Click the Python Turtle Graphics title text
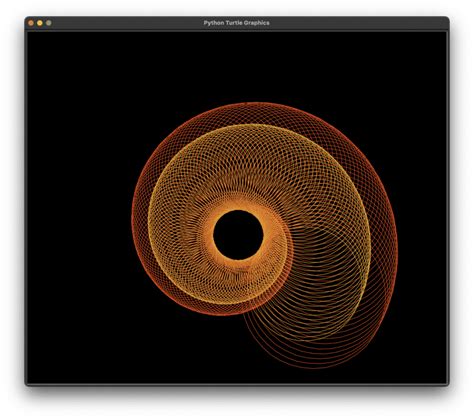 tap(237, 23)
